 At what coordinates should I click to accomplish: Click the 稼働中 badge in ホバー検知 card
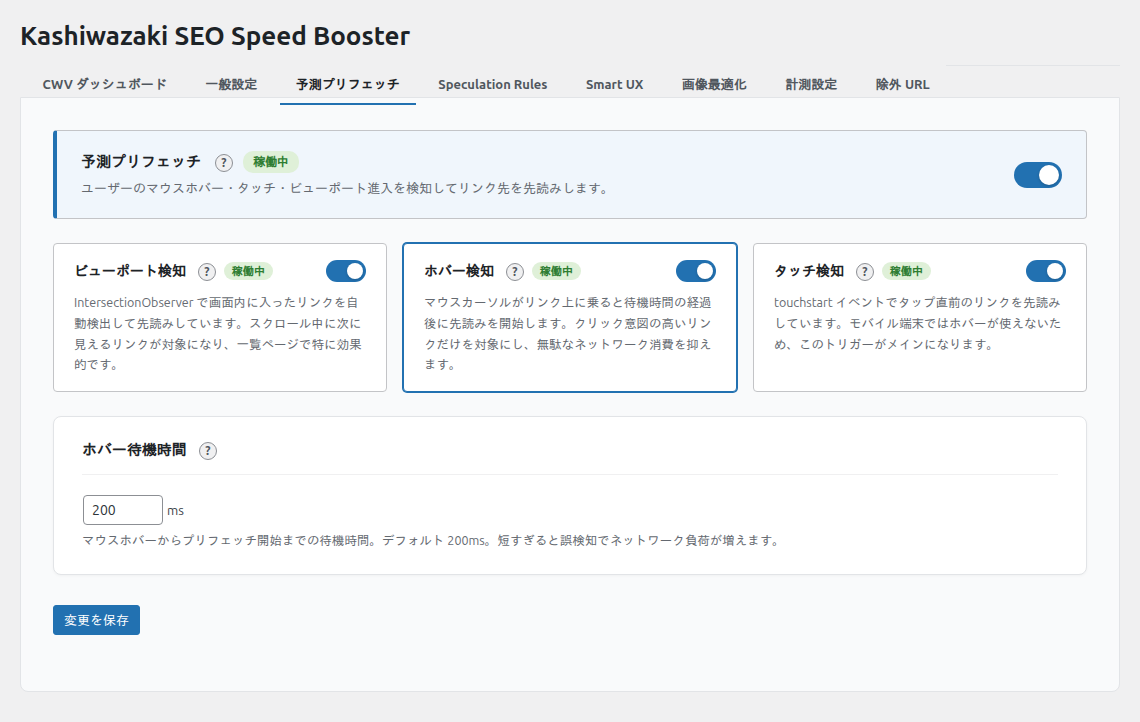click(x=556, y=271)
